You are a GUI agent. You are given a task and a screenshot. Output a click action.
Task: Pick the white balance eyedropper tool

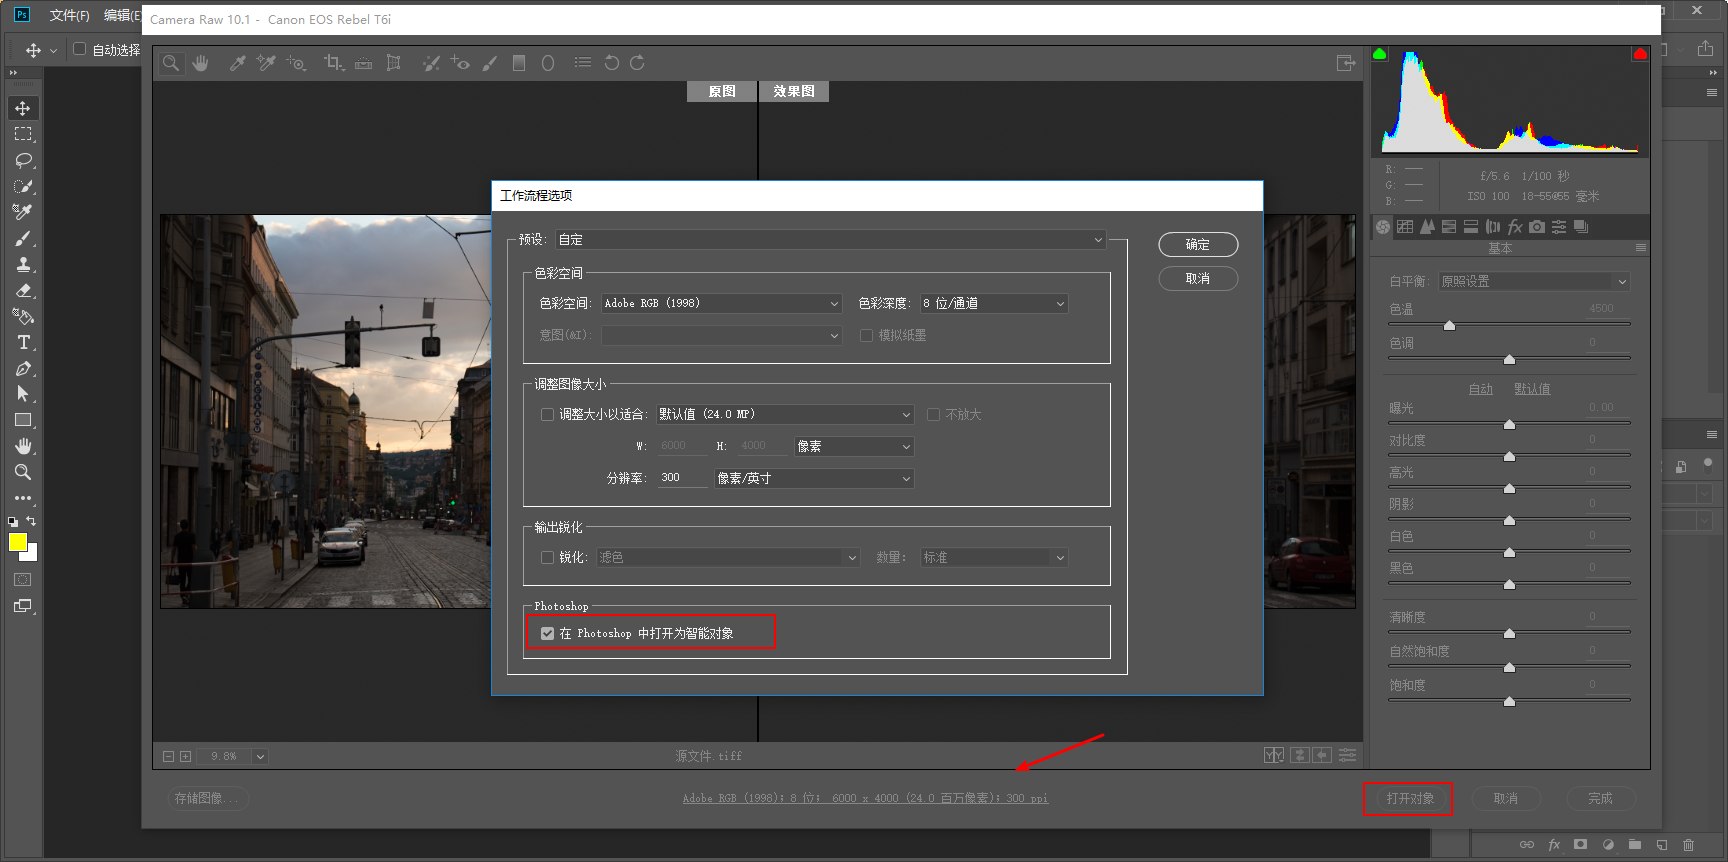238,63
